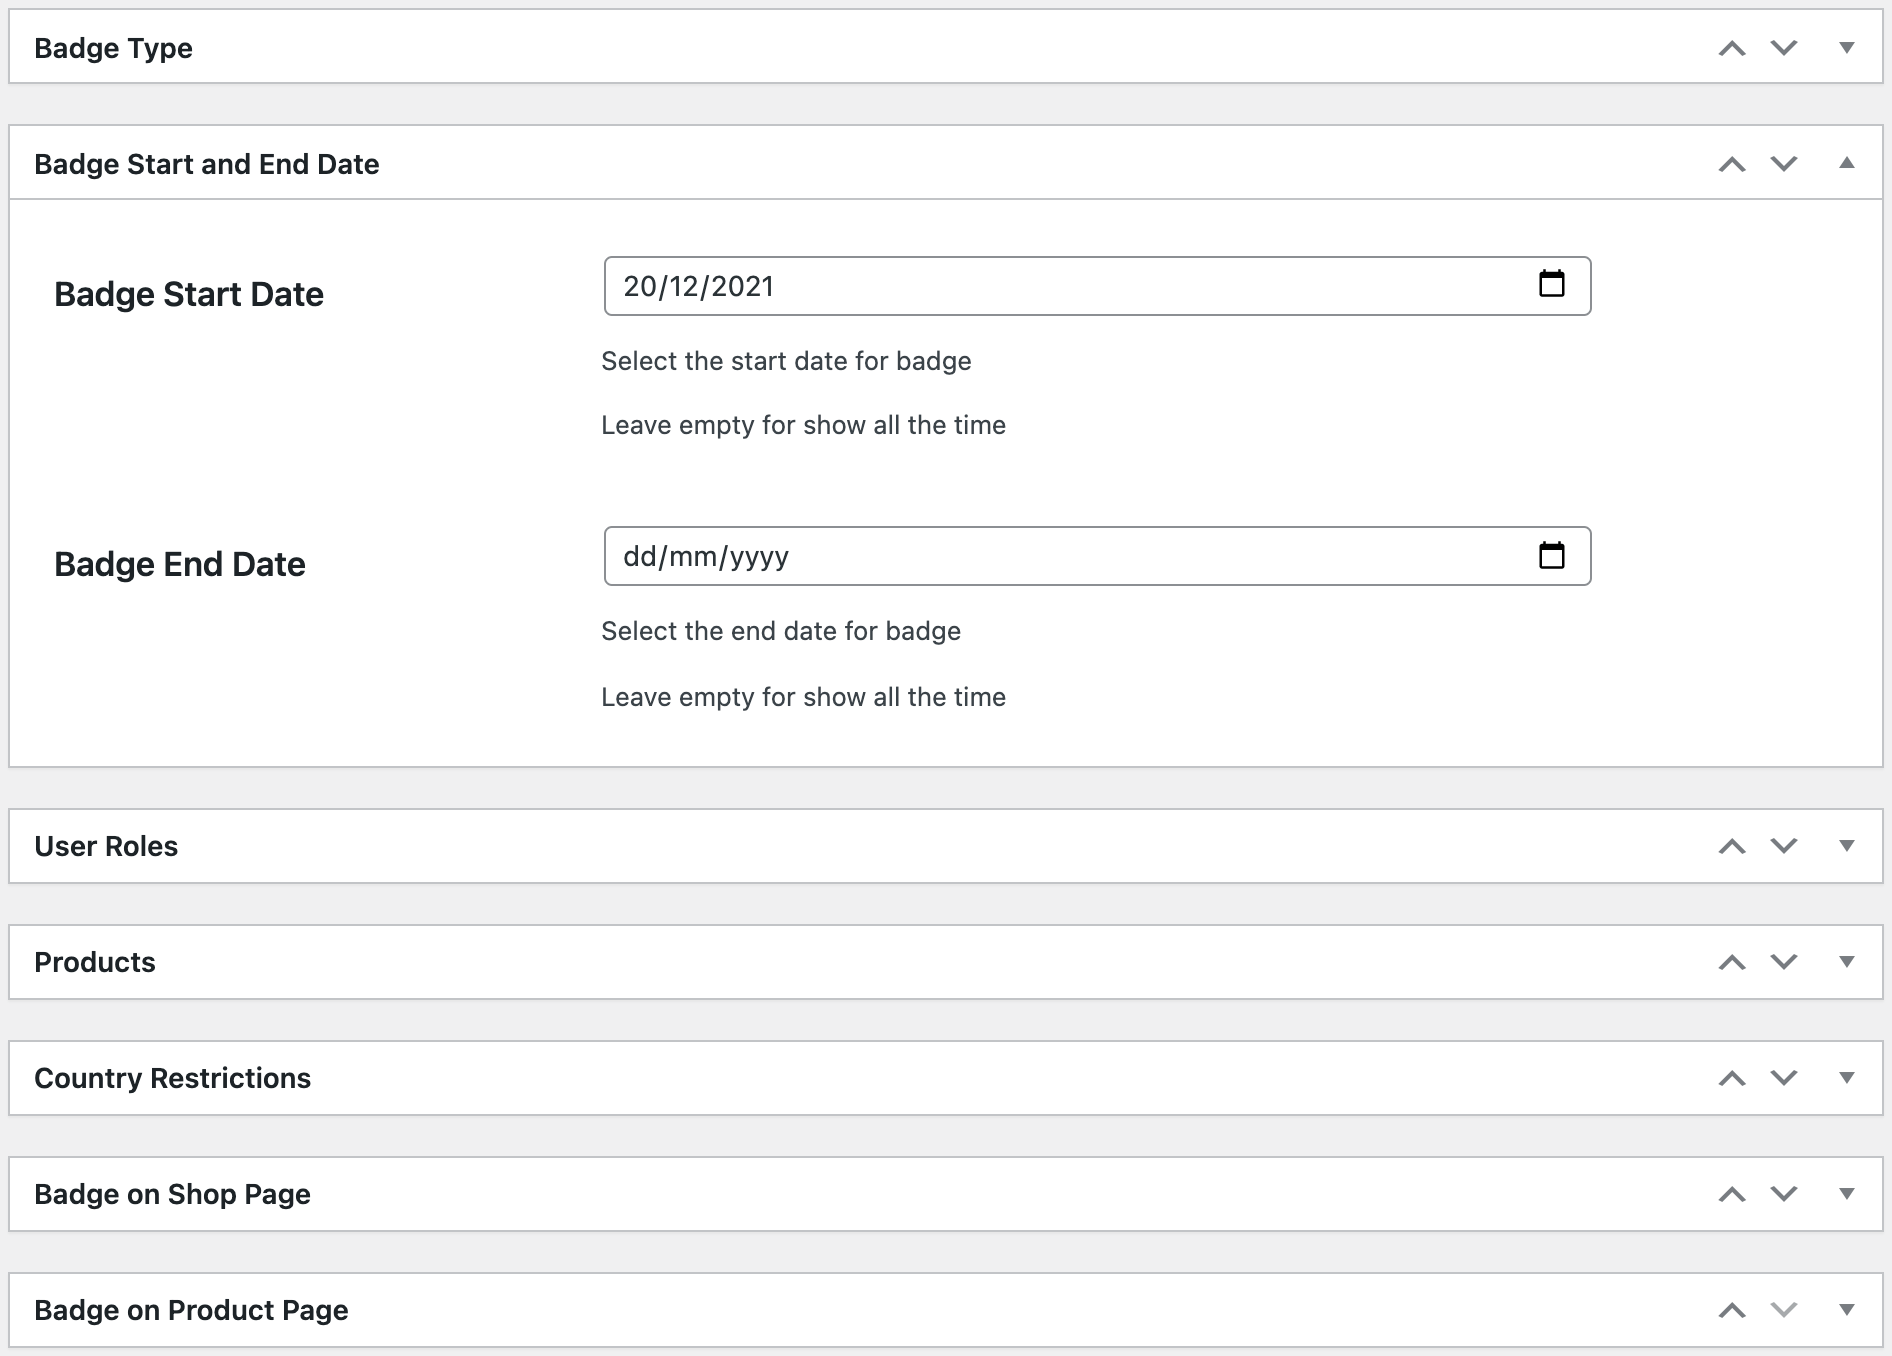Move the User Roles section down
The width and height of the screenshot is (1892, 1356).
click(1782, 845)
